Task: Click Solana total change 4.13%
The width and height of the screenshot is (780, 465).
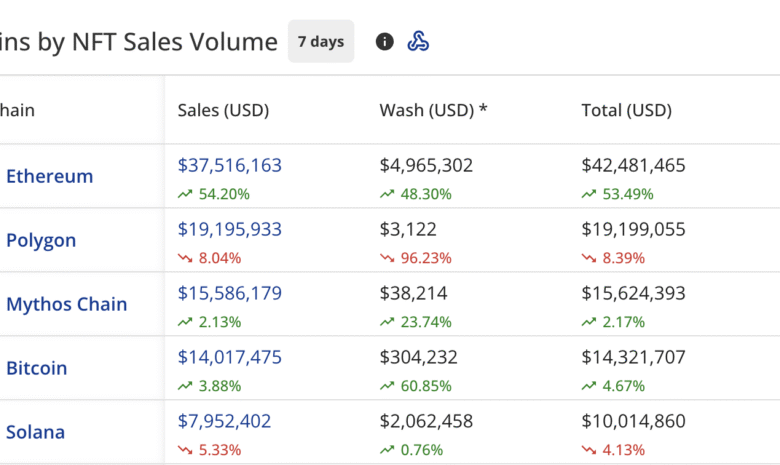Action: pos(613,450)
